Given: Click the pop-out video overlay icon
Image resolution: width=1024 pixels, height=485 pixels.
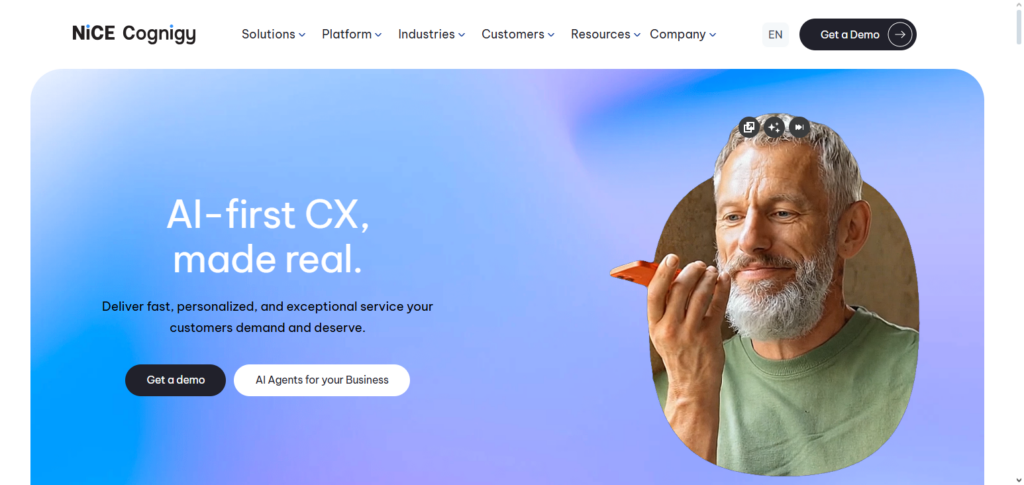Looking at the screenshot, I should (749, 127).
